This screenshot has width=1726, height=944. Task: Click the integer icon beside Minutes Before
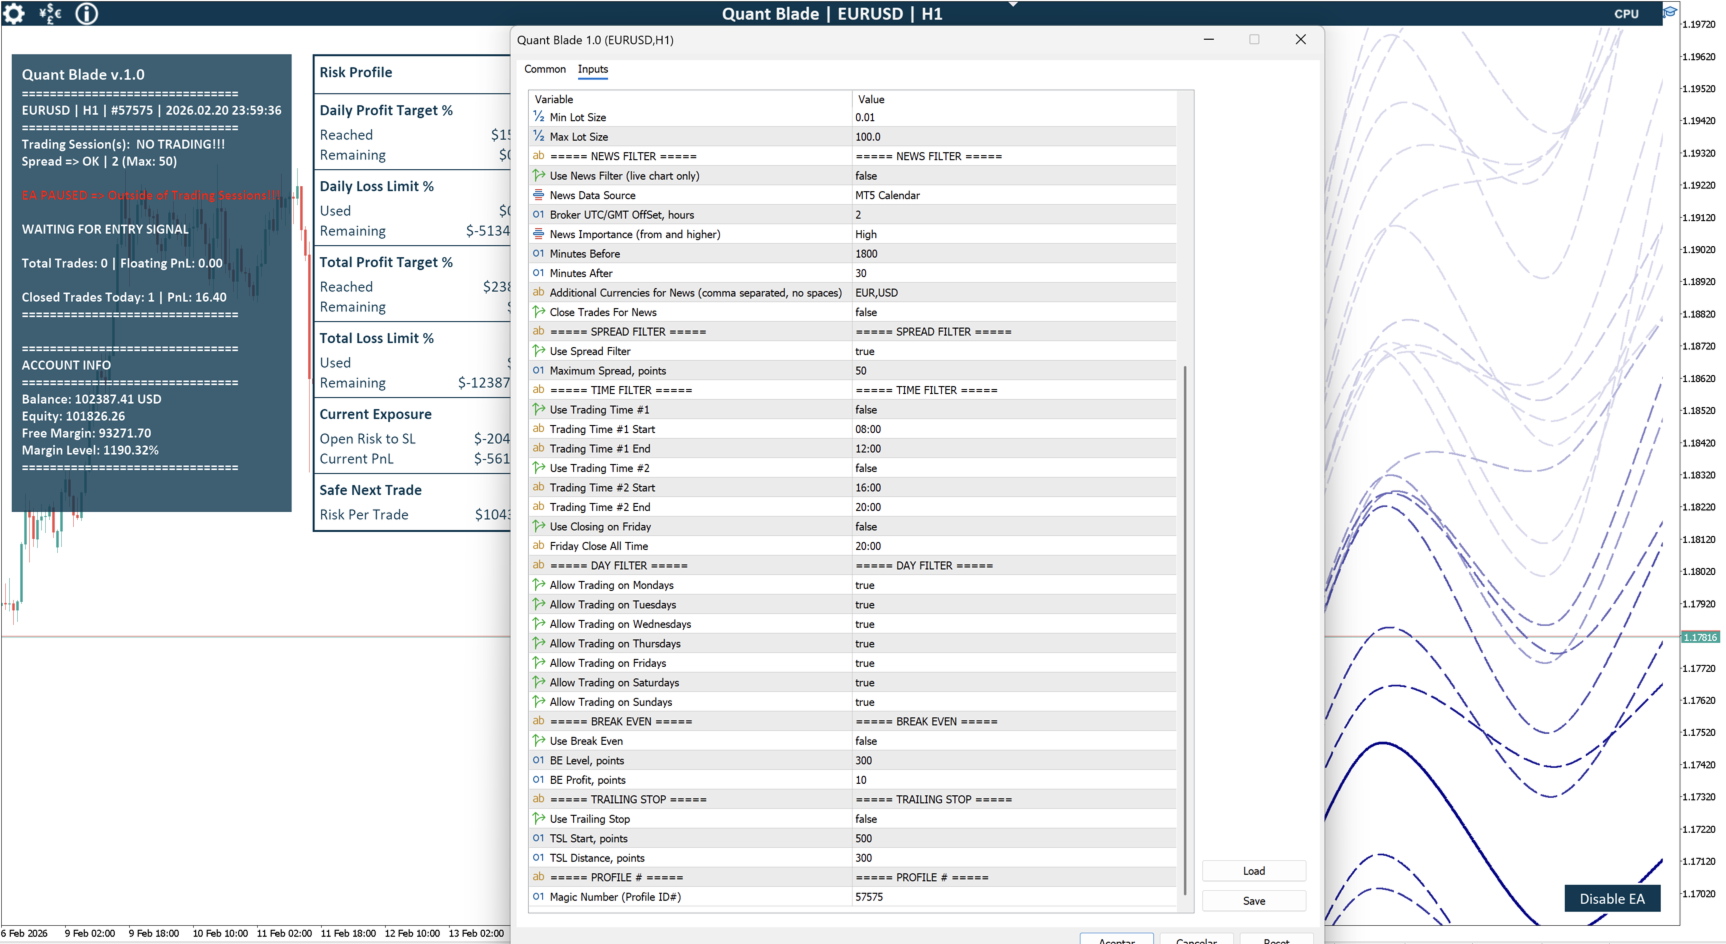(x=539, y=253)
